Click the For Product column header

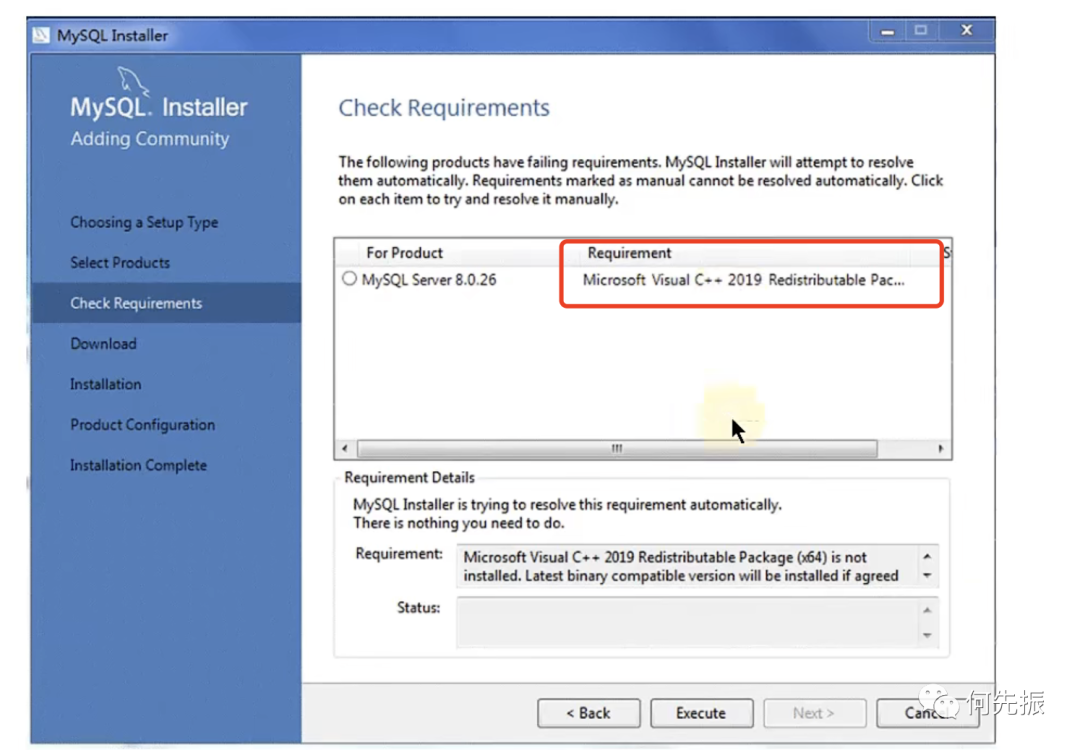tap(404, 253)
